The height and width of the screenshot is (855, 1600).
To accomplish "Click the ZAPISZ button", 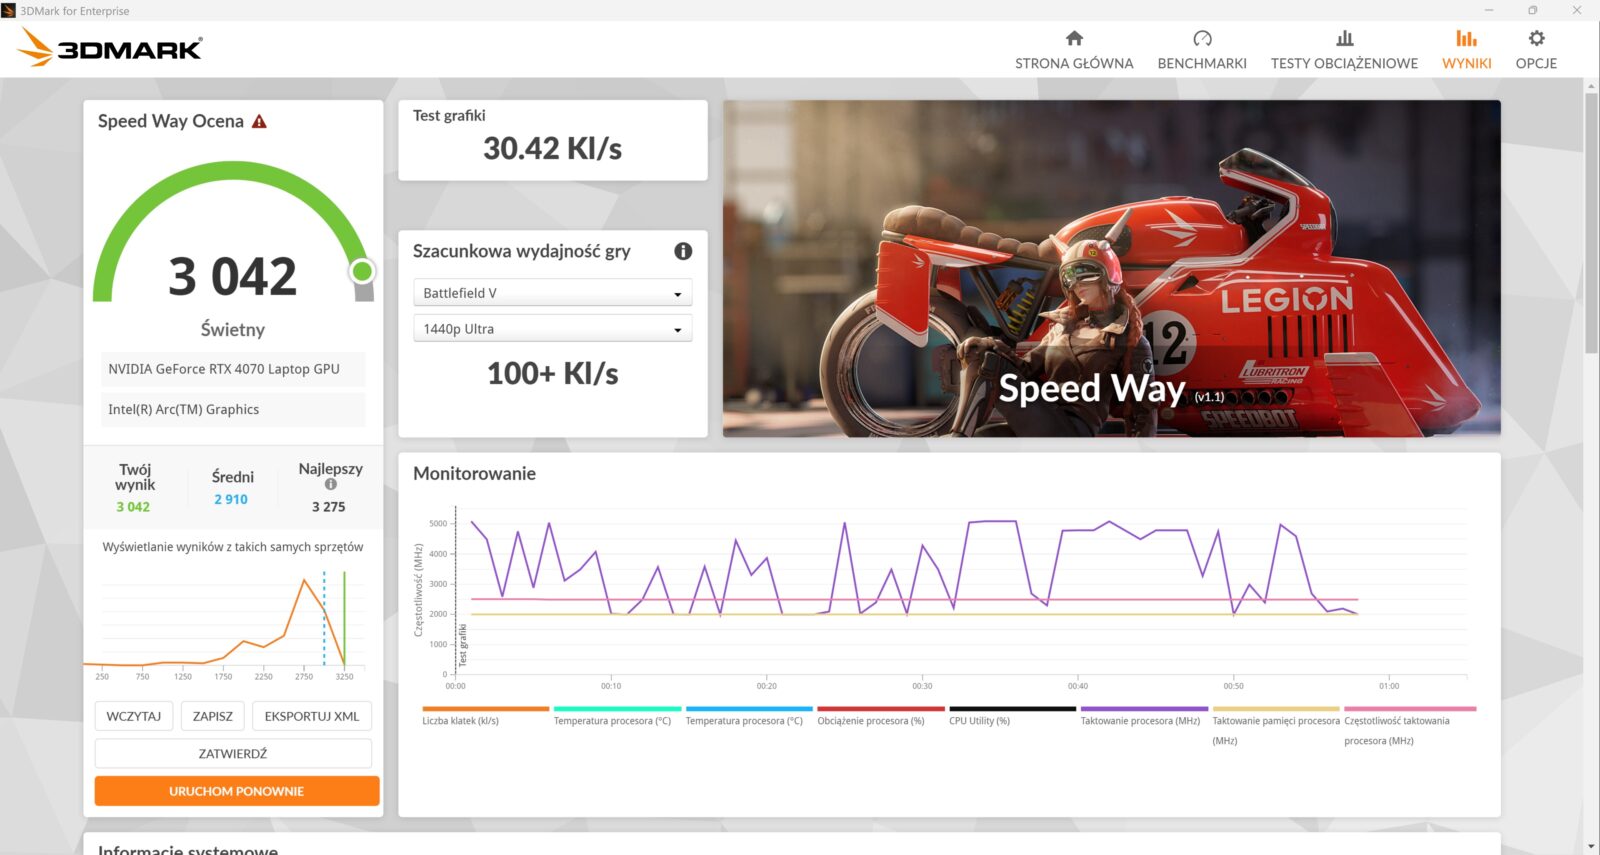I will point(213,716).
